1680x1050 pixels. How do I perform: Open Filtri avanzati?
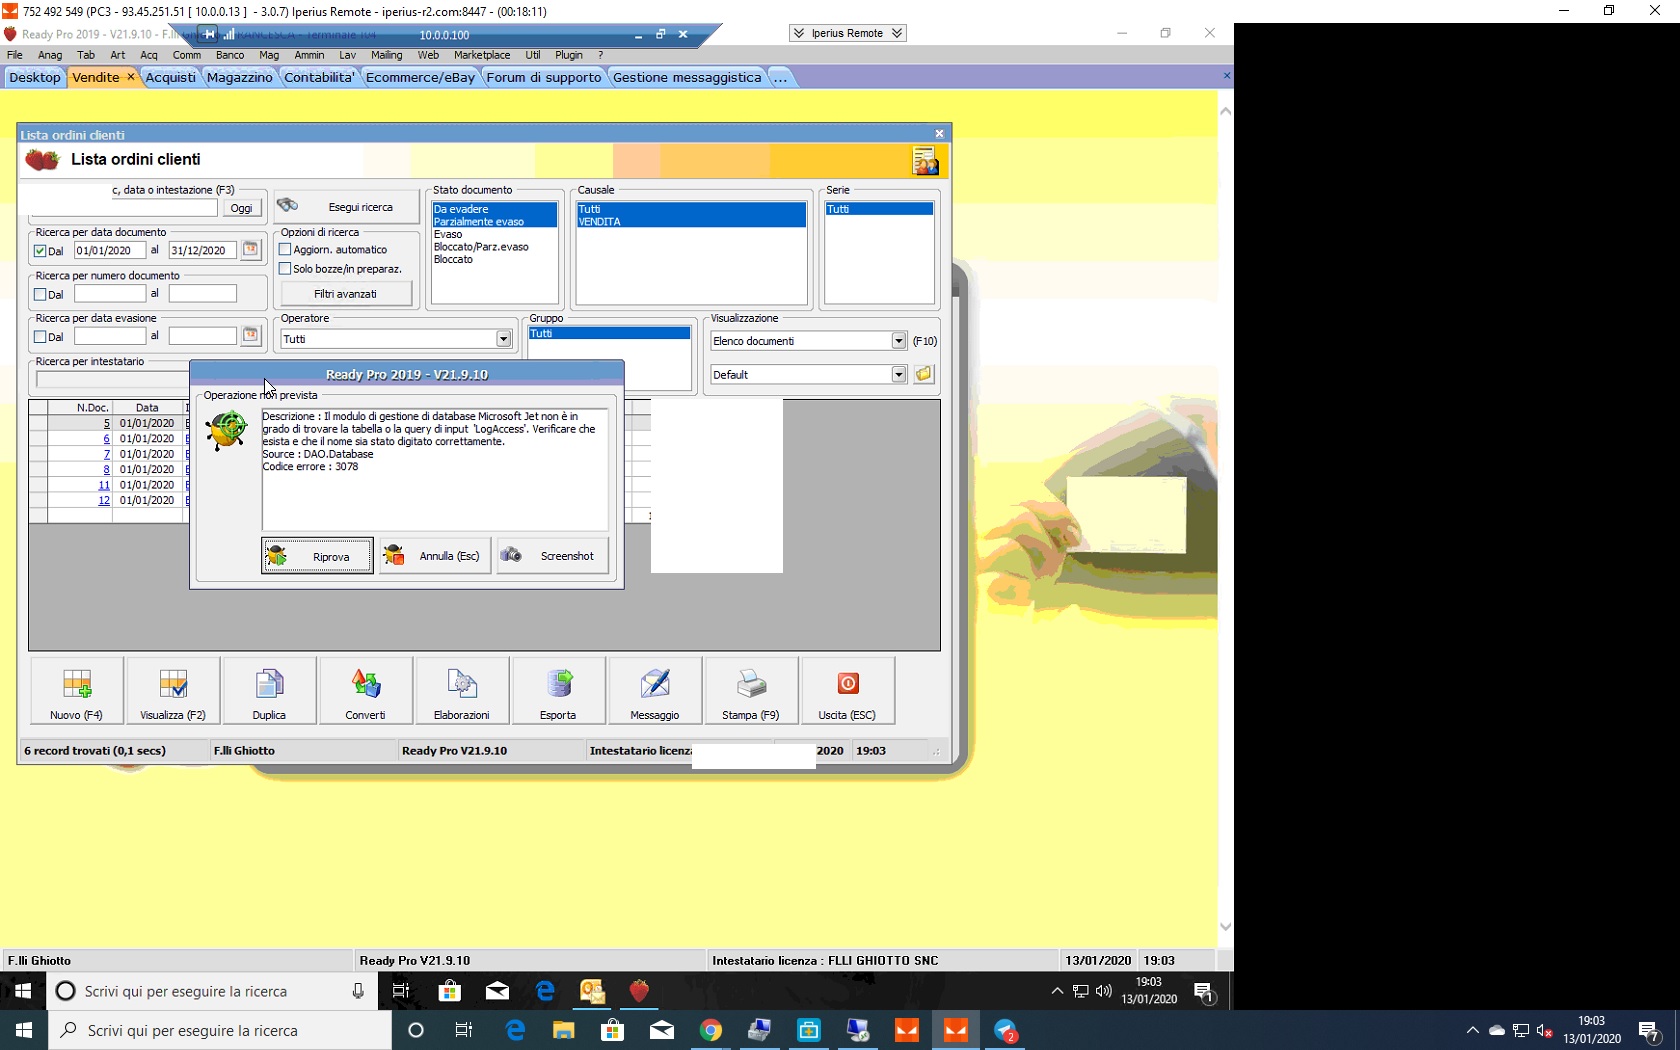[x=346, y=294]
